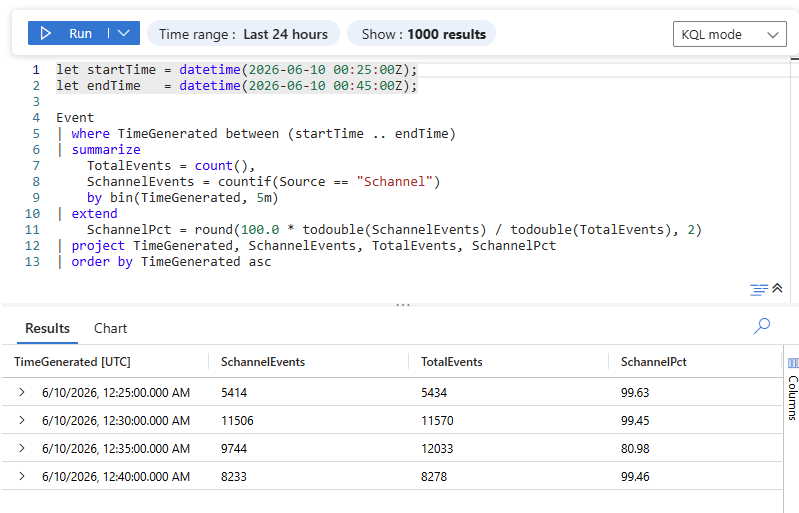Sort by TotalEvents column header
The width and height of the screenshot is (799, 513).
point(451,362)
